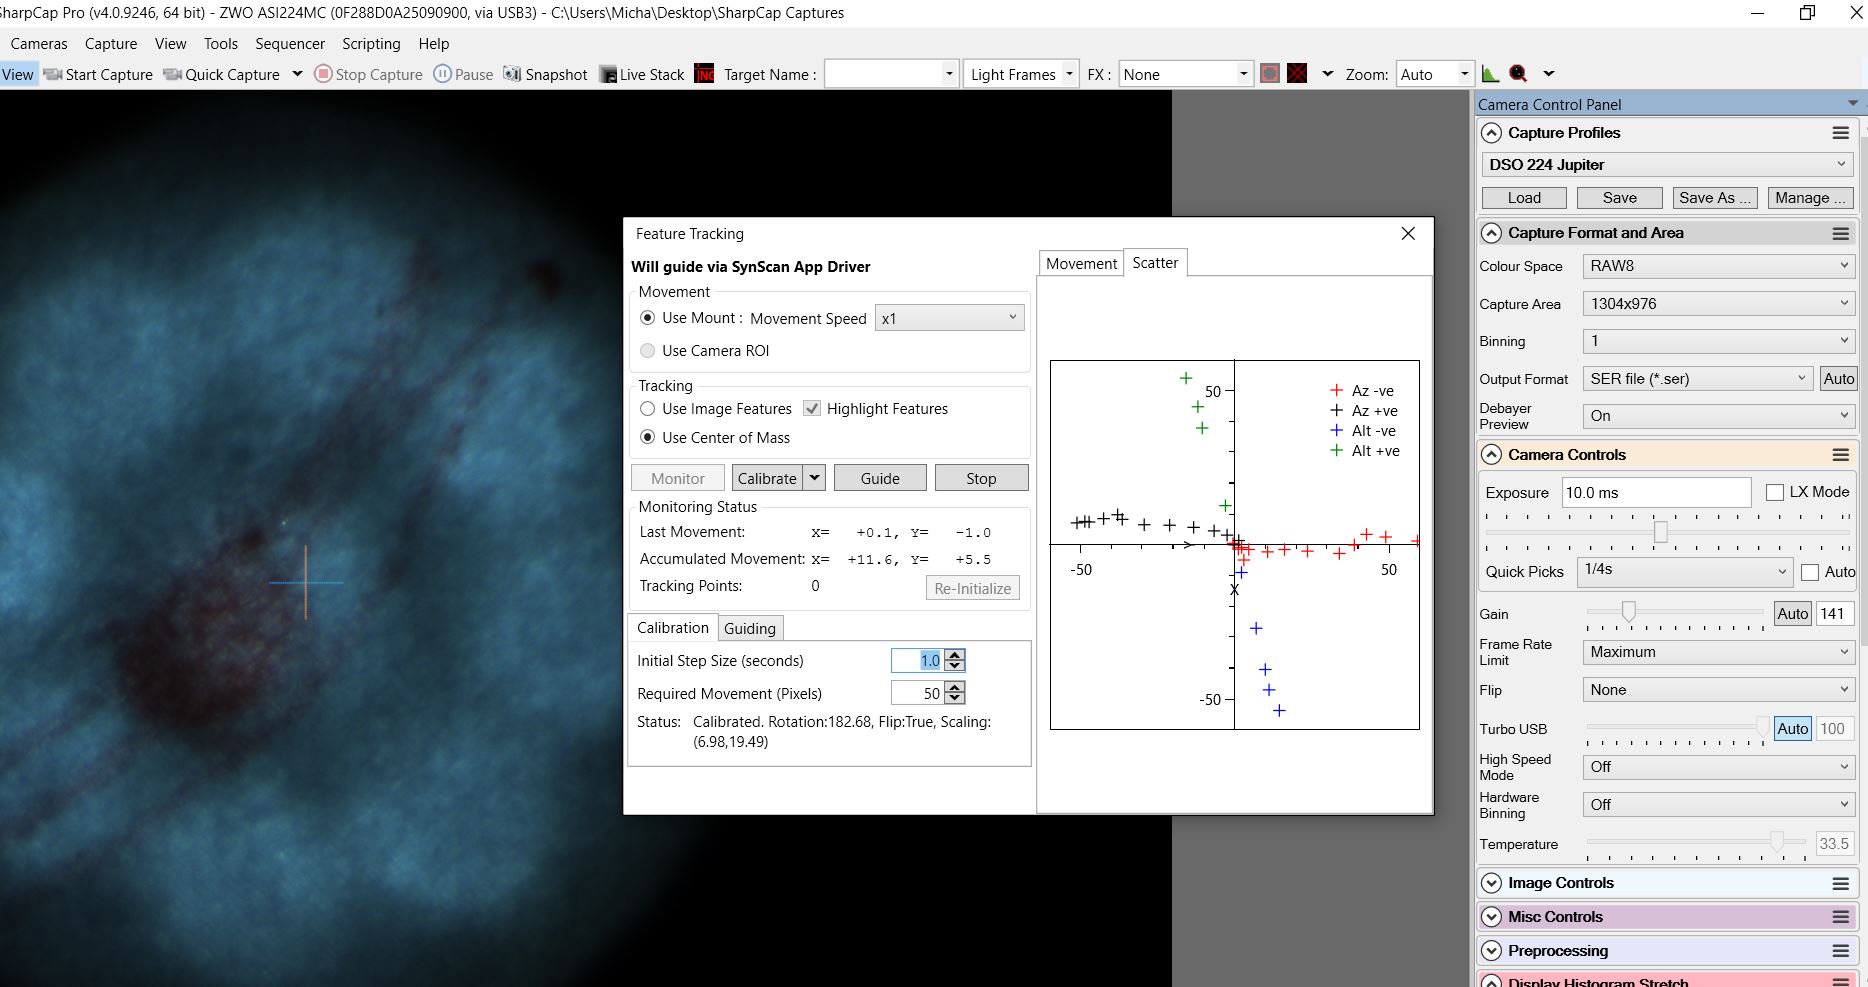Open the reticule options dropdown arrow
The width and height of the screenshot is (1868, 987).
(1327, 74)
